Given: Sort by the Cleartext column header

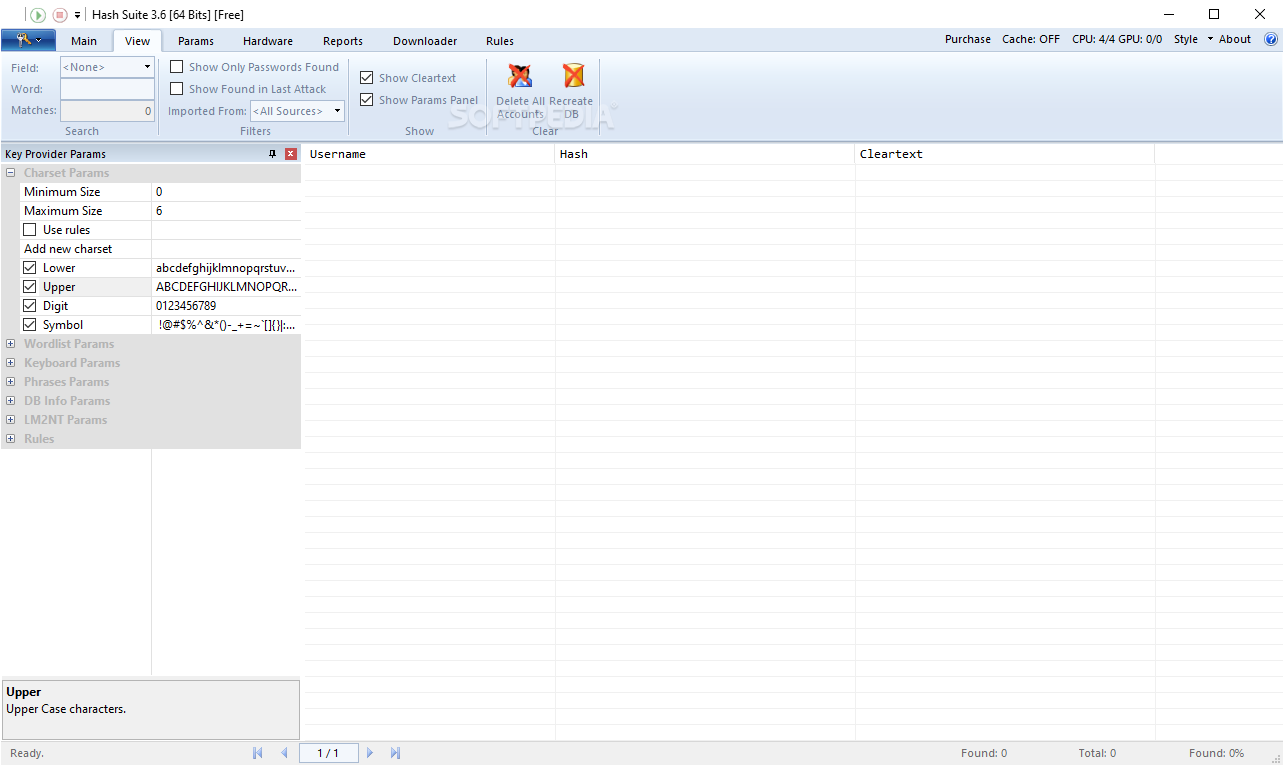Looking at the screenshot, I should tap(1005, 154).
